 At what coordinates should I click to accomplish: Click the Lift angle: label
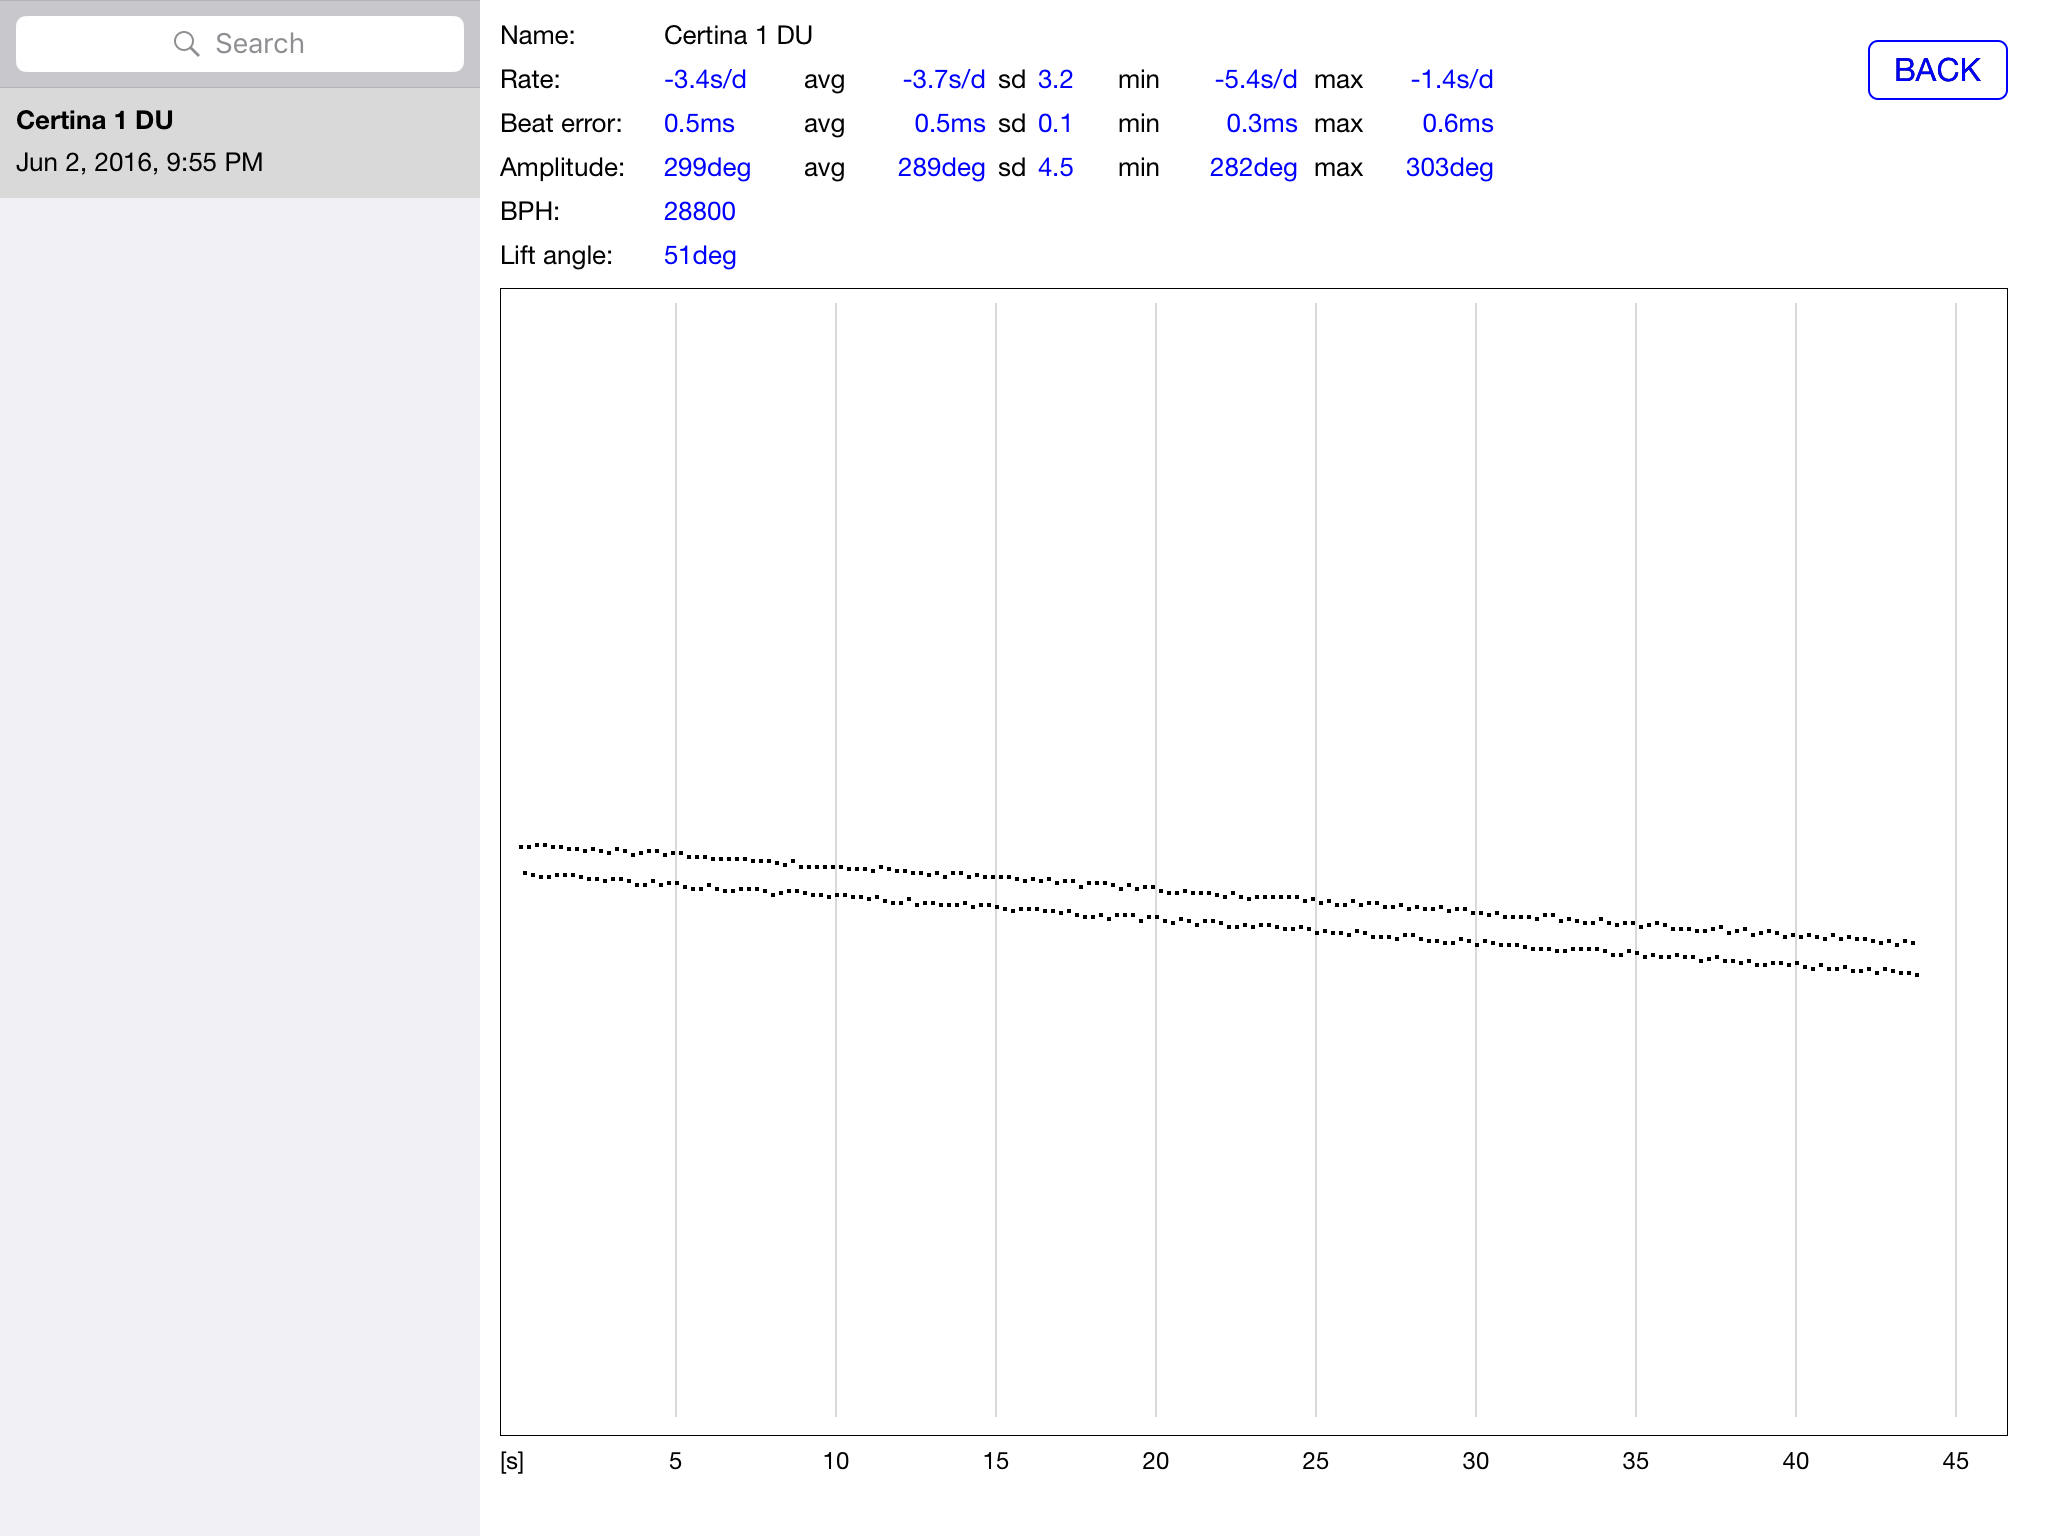(556, 255)
